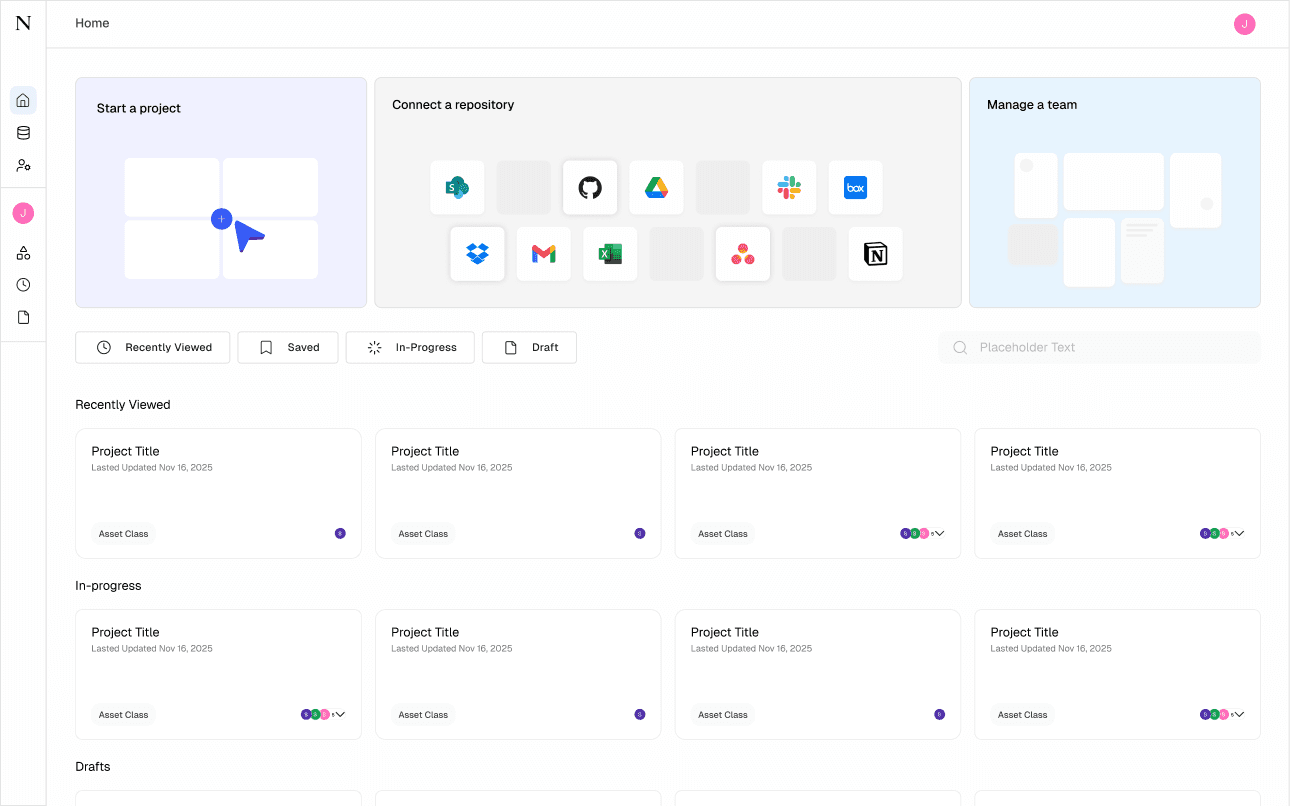The height and width of the screenshot is (806, 1290).
Task: Select the In-Progress filter tab
Action: click(410, 347)
